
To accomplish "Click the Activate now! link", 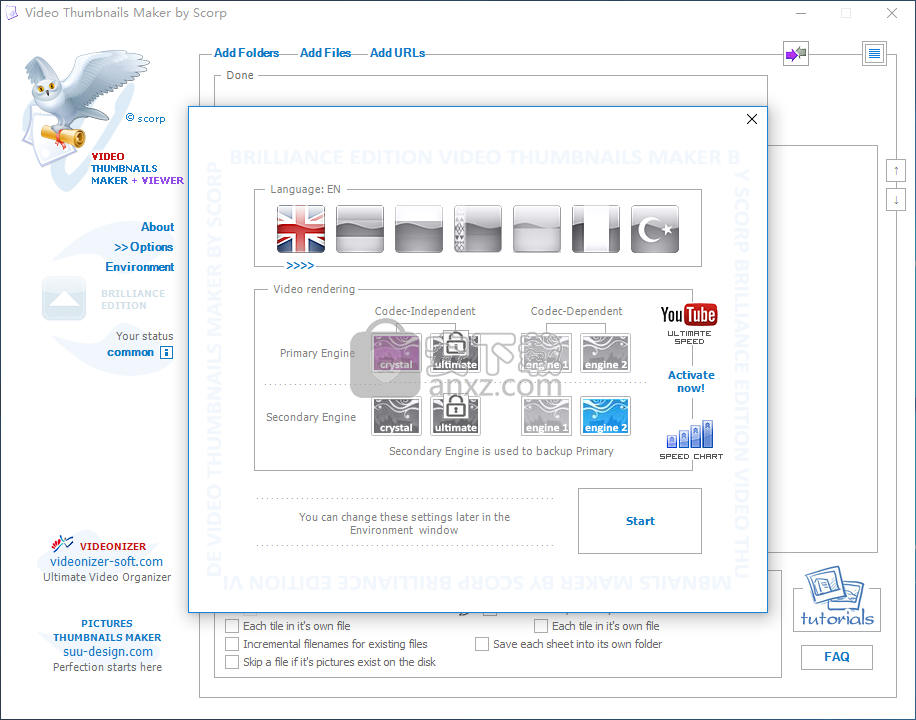I will [x=691, y=381].
